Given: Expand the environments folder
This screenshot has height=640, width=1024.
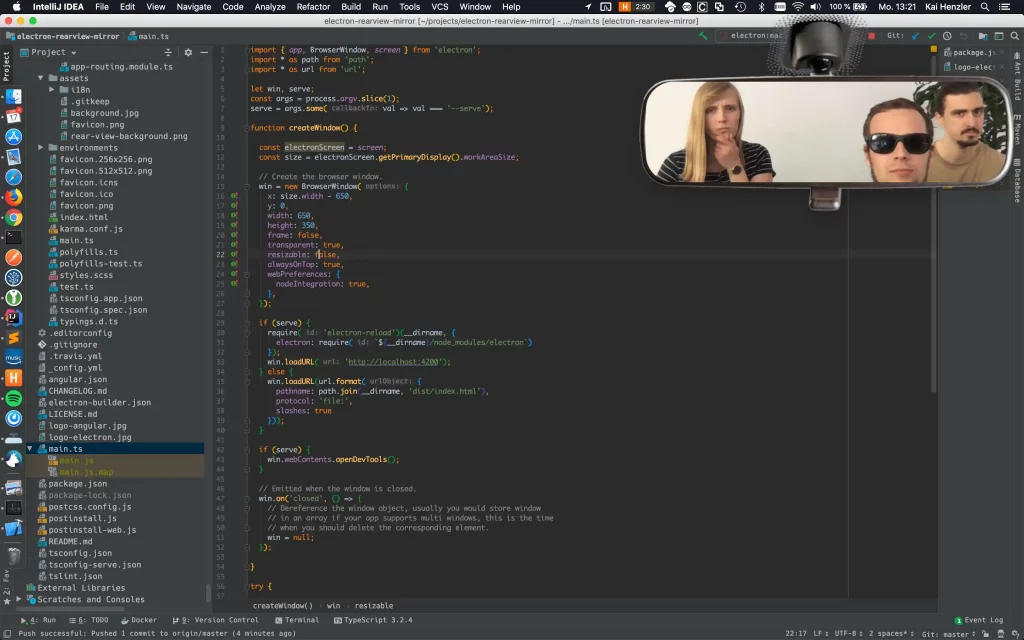Looking at the screenshot, I should point(41,148).
